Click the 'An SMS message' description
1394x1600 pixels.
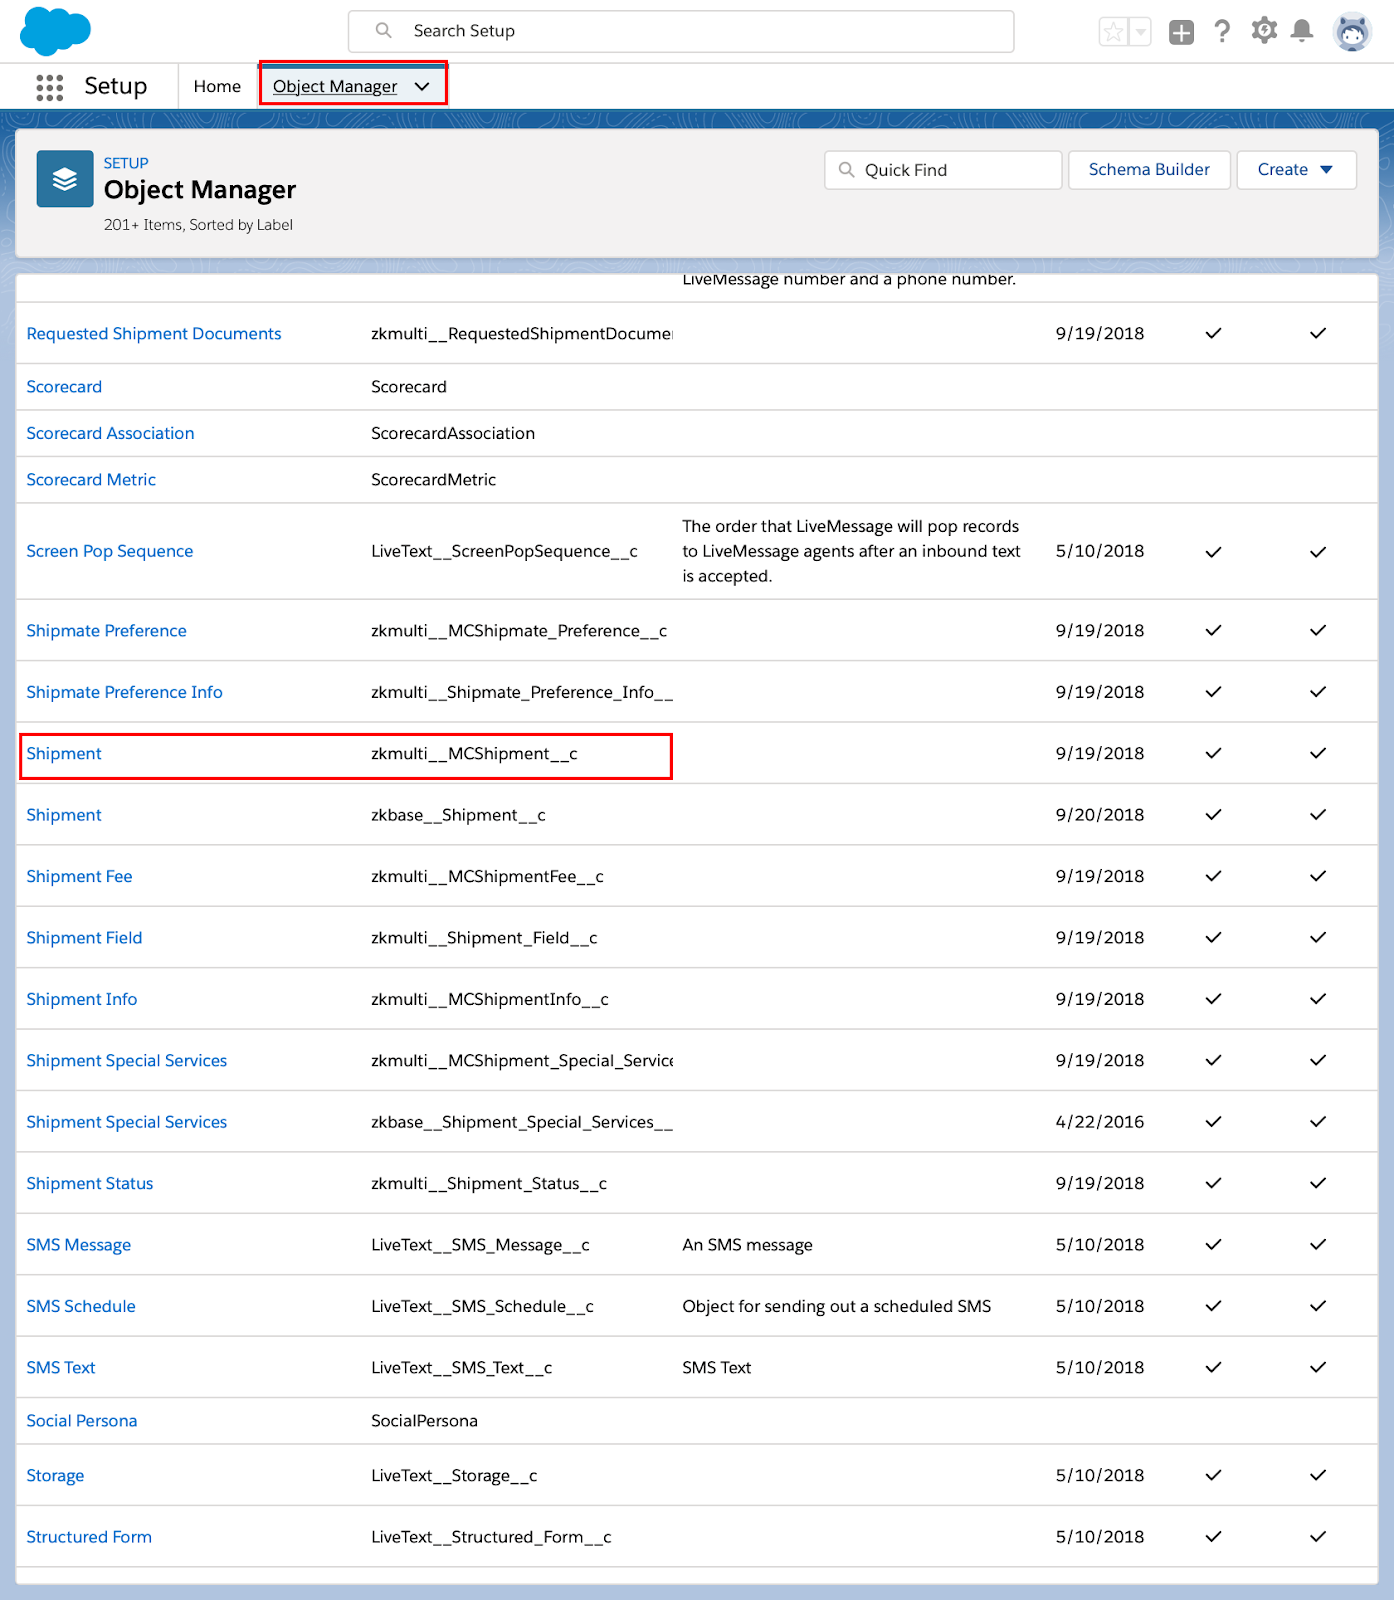click(747, 1245)
